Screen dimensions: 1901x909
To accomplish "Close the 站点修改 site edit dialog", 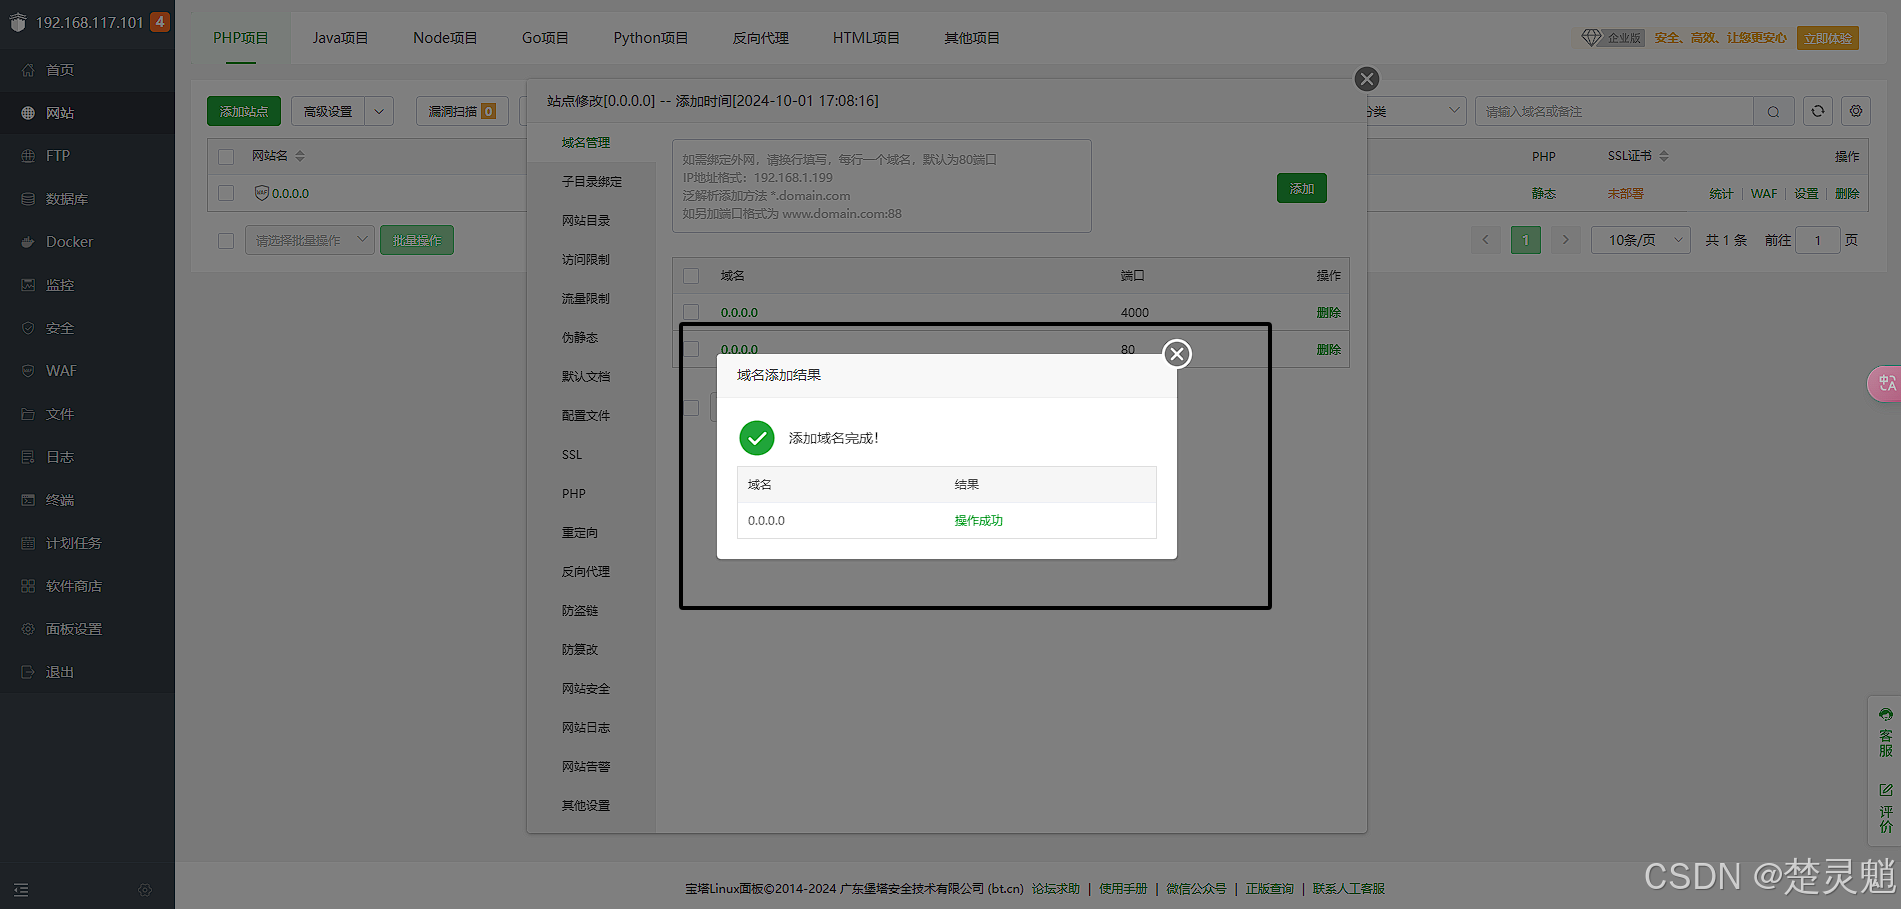I will coord(1367,79).
